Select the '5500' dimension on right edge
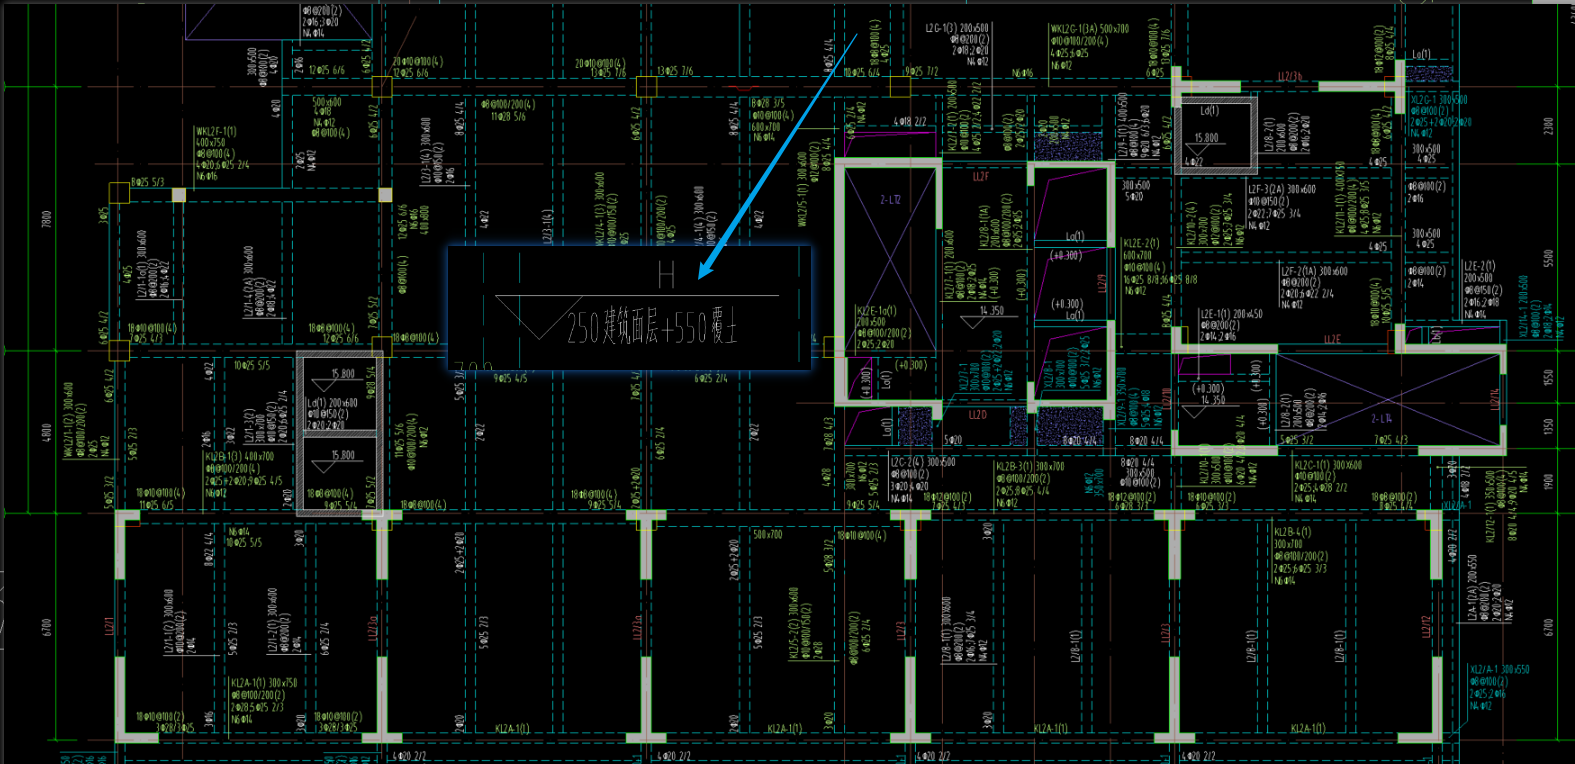The image size is (1575, 764). (1548, 257)
